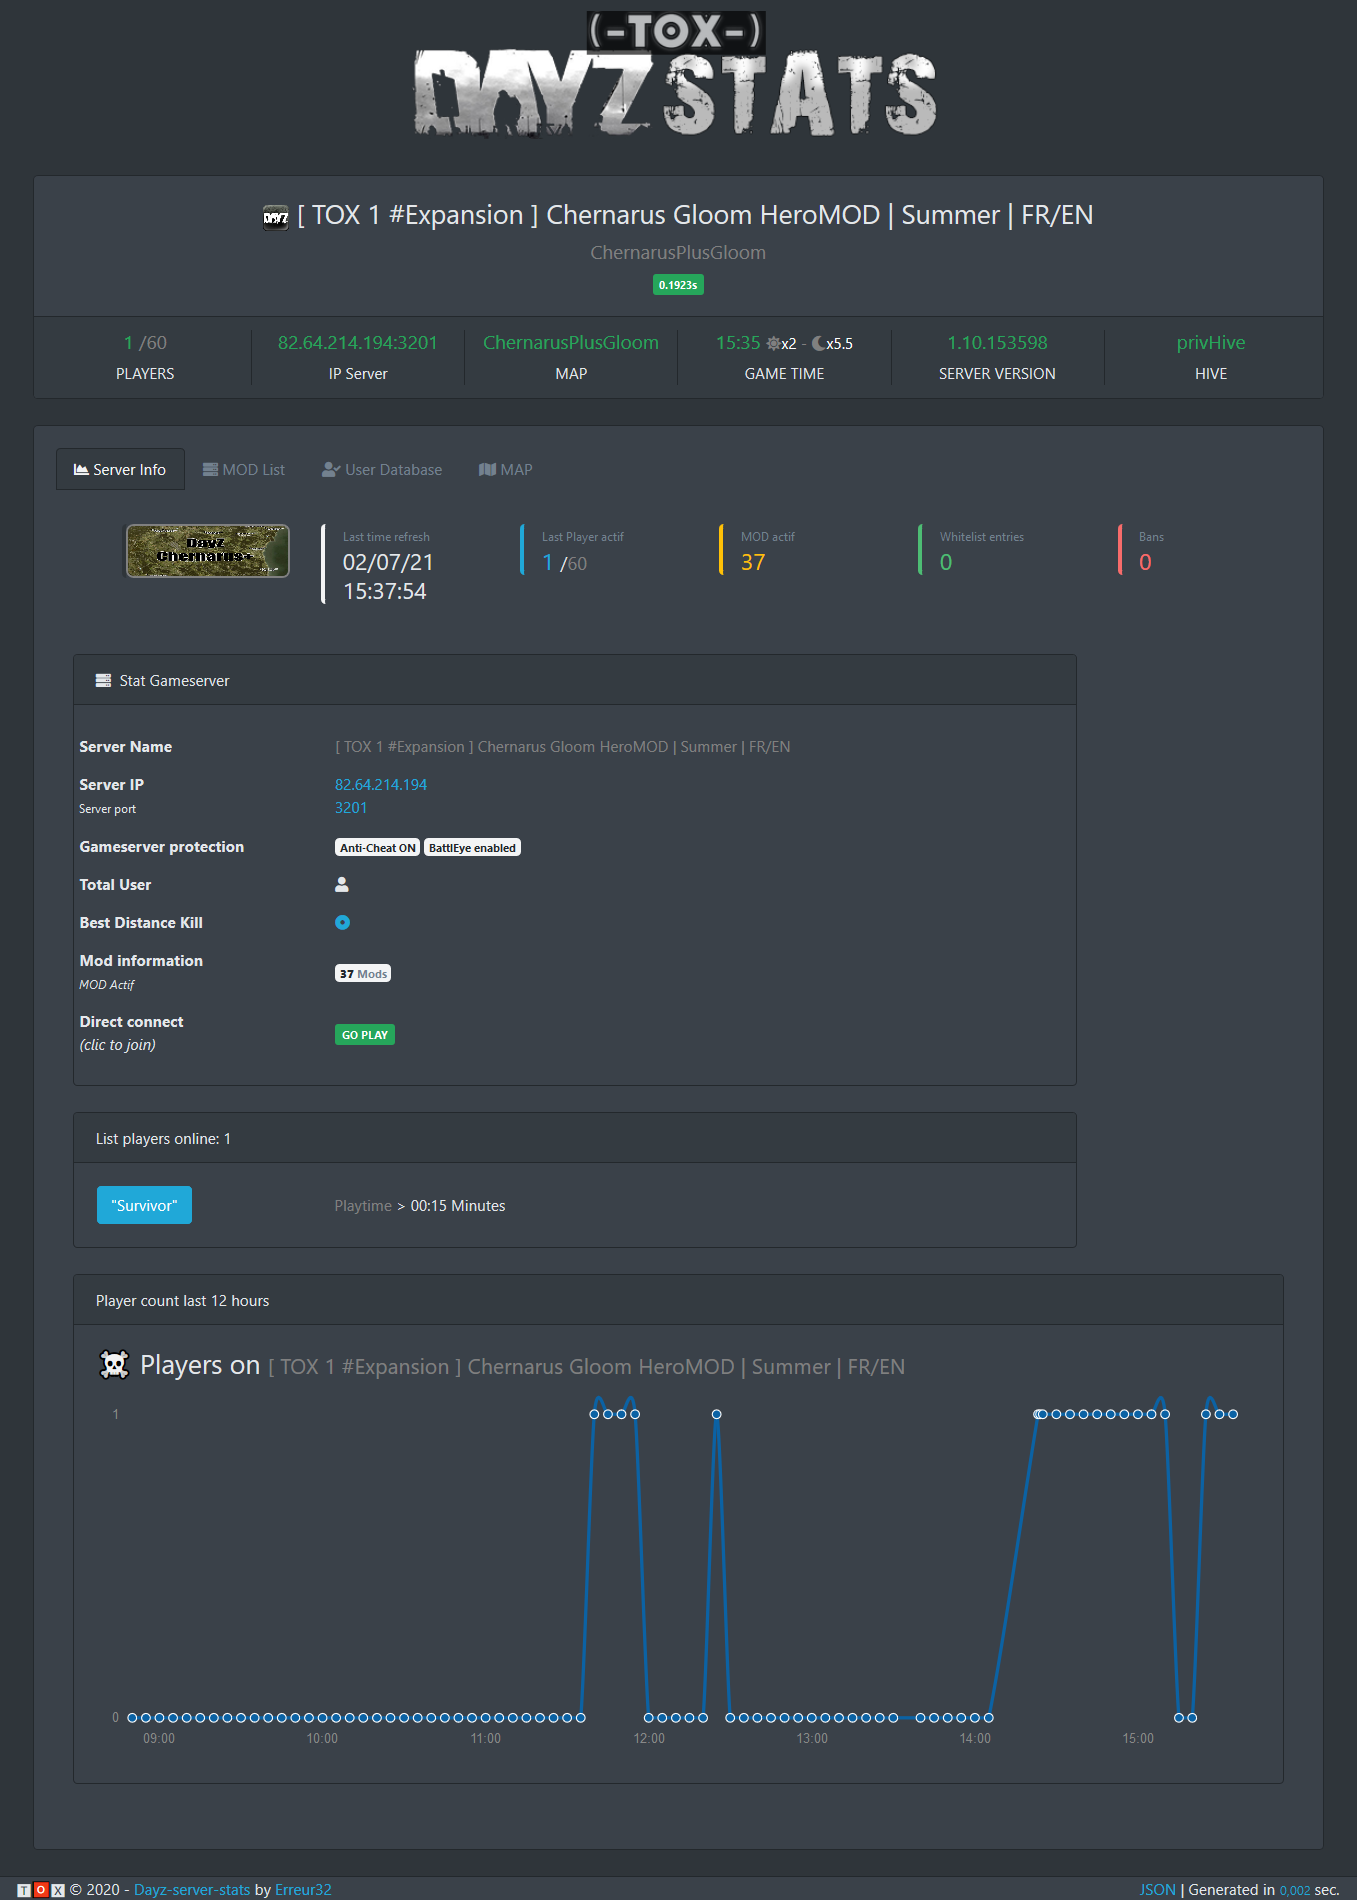Image resolution: width=1357 pixels, height=1900 pixels.
Task: Switch to the MOD List tab
Action: (244, 469)
